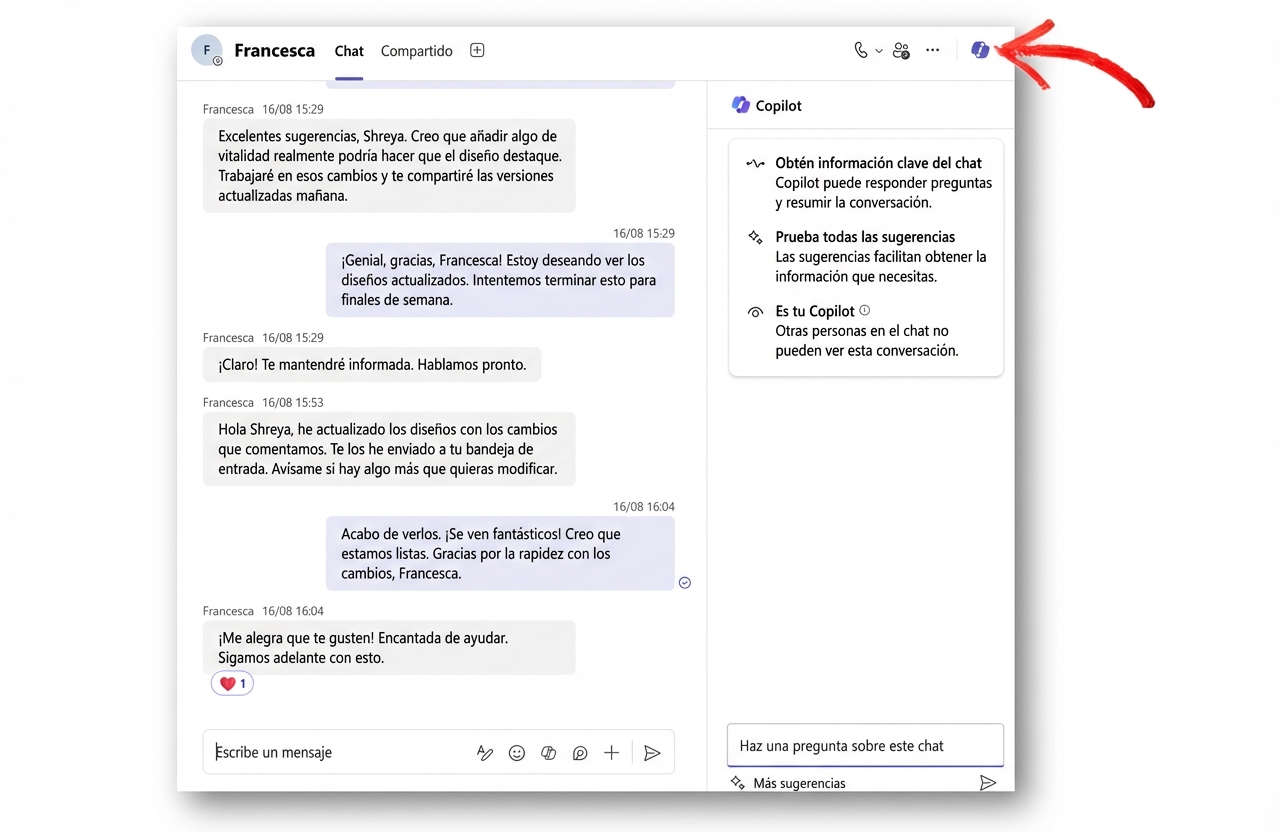
Task: Click the heart reaction on Francesca's message
Action: pos(231,683)
